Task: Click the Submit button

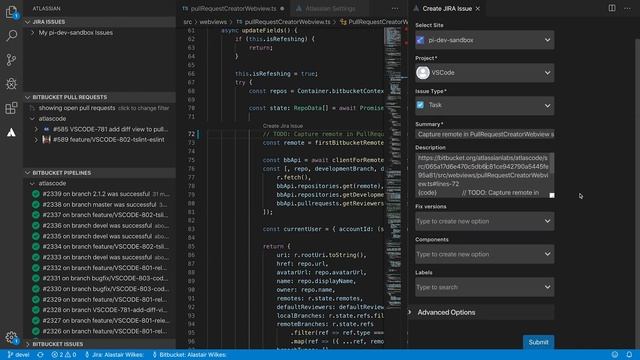Action: [x=538, y=342]
